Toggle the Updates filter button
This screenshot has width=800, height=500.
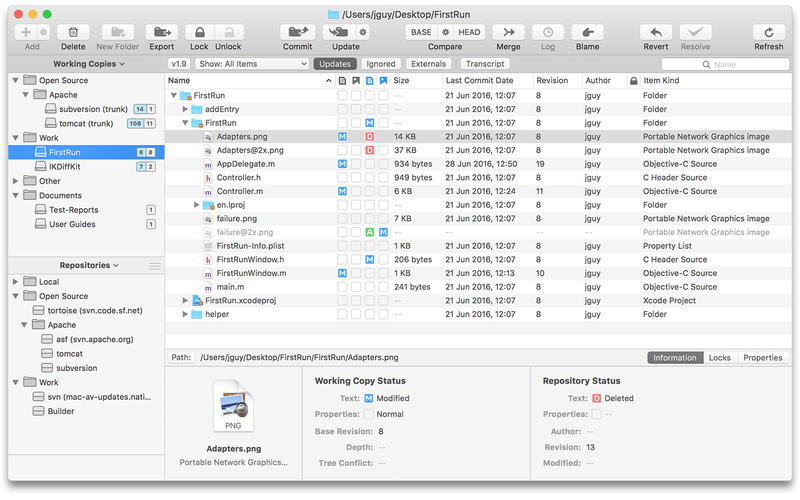tap(334, 64)
